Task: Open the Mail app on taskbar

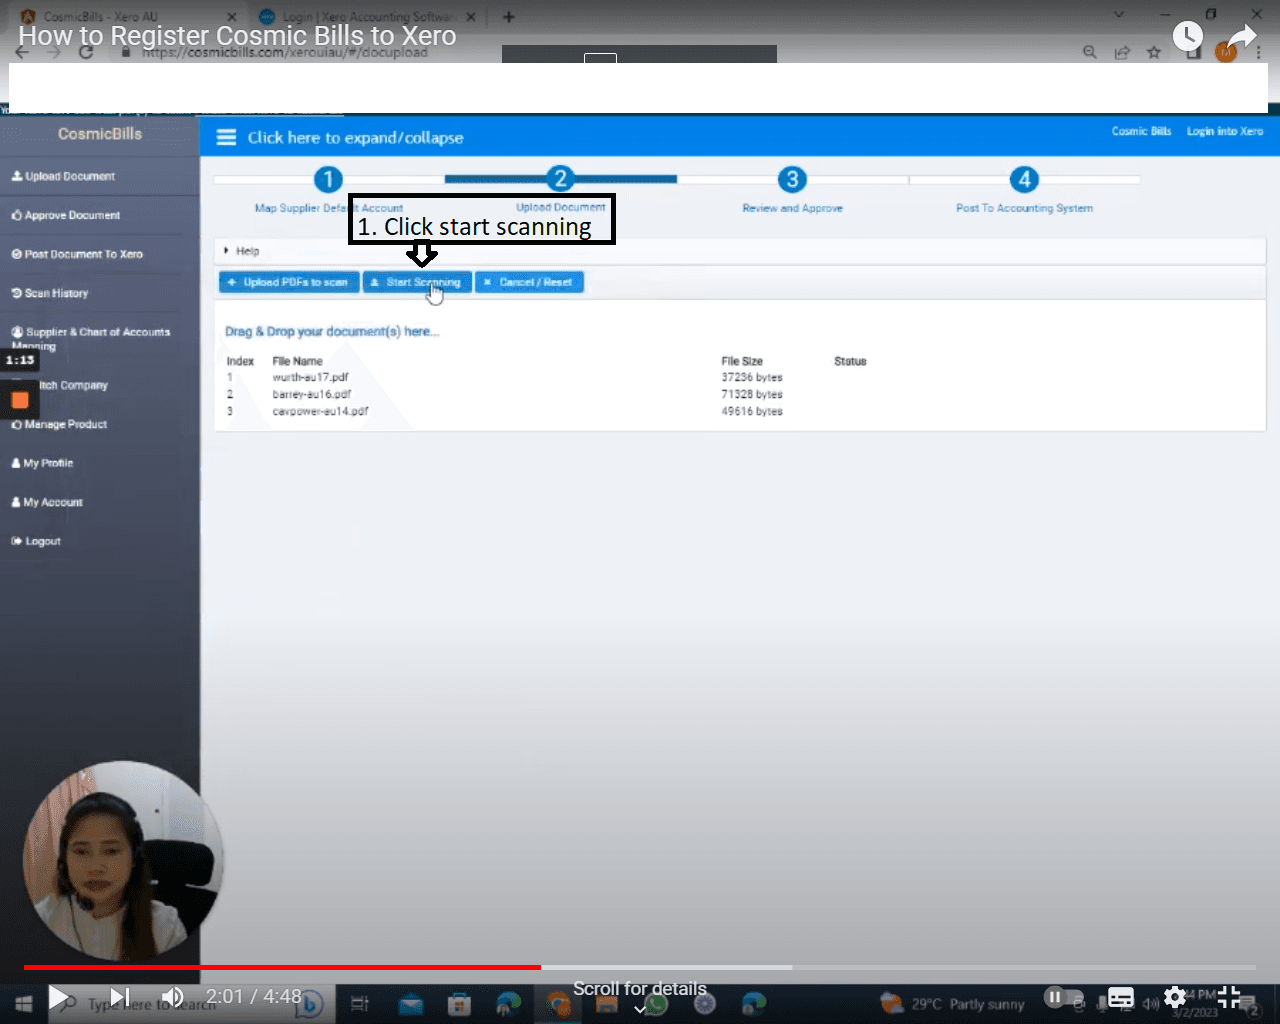Action: click(410, 1003)
